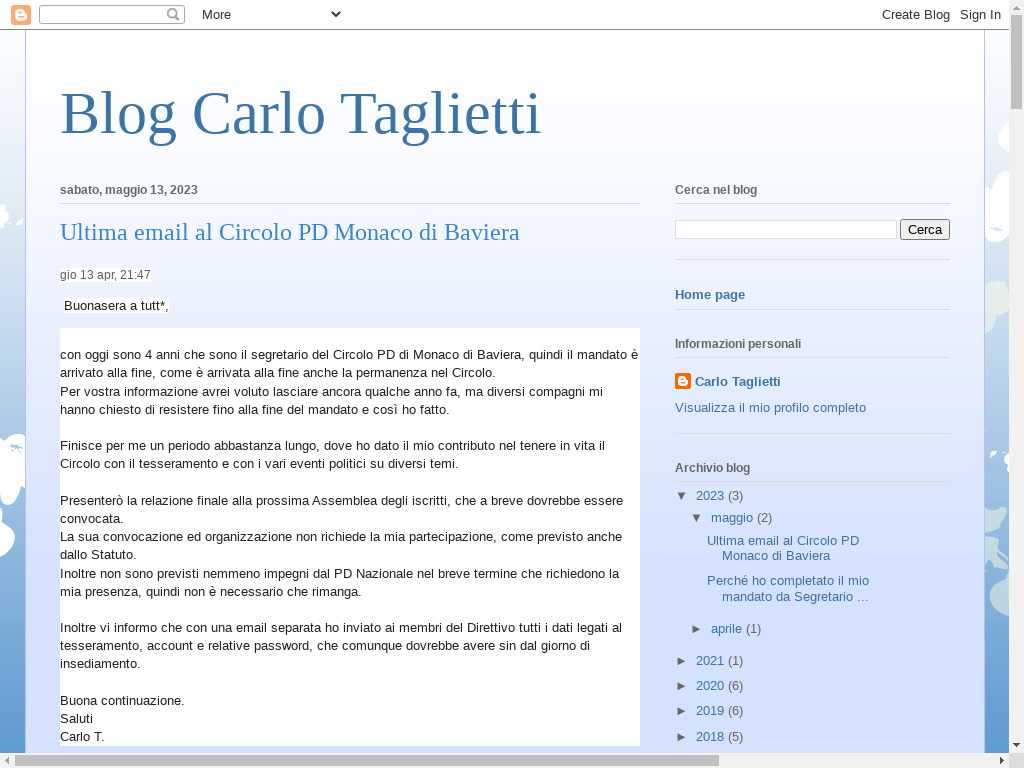
Task: Focus the Cerca nel blog search field
Action: point(785,229)
